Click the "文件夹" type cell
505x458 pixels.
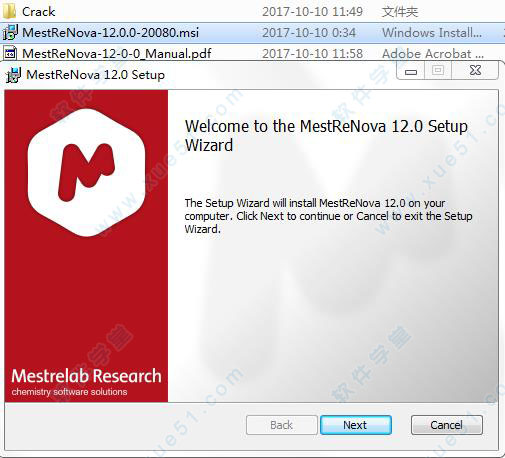coord(400,12)
